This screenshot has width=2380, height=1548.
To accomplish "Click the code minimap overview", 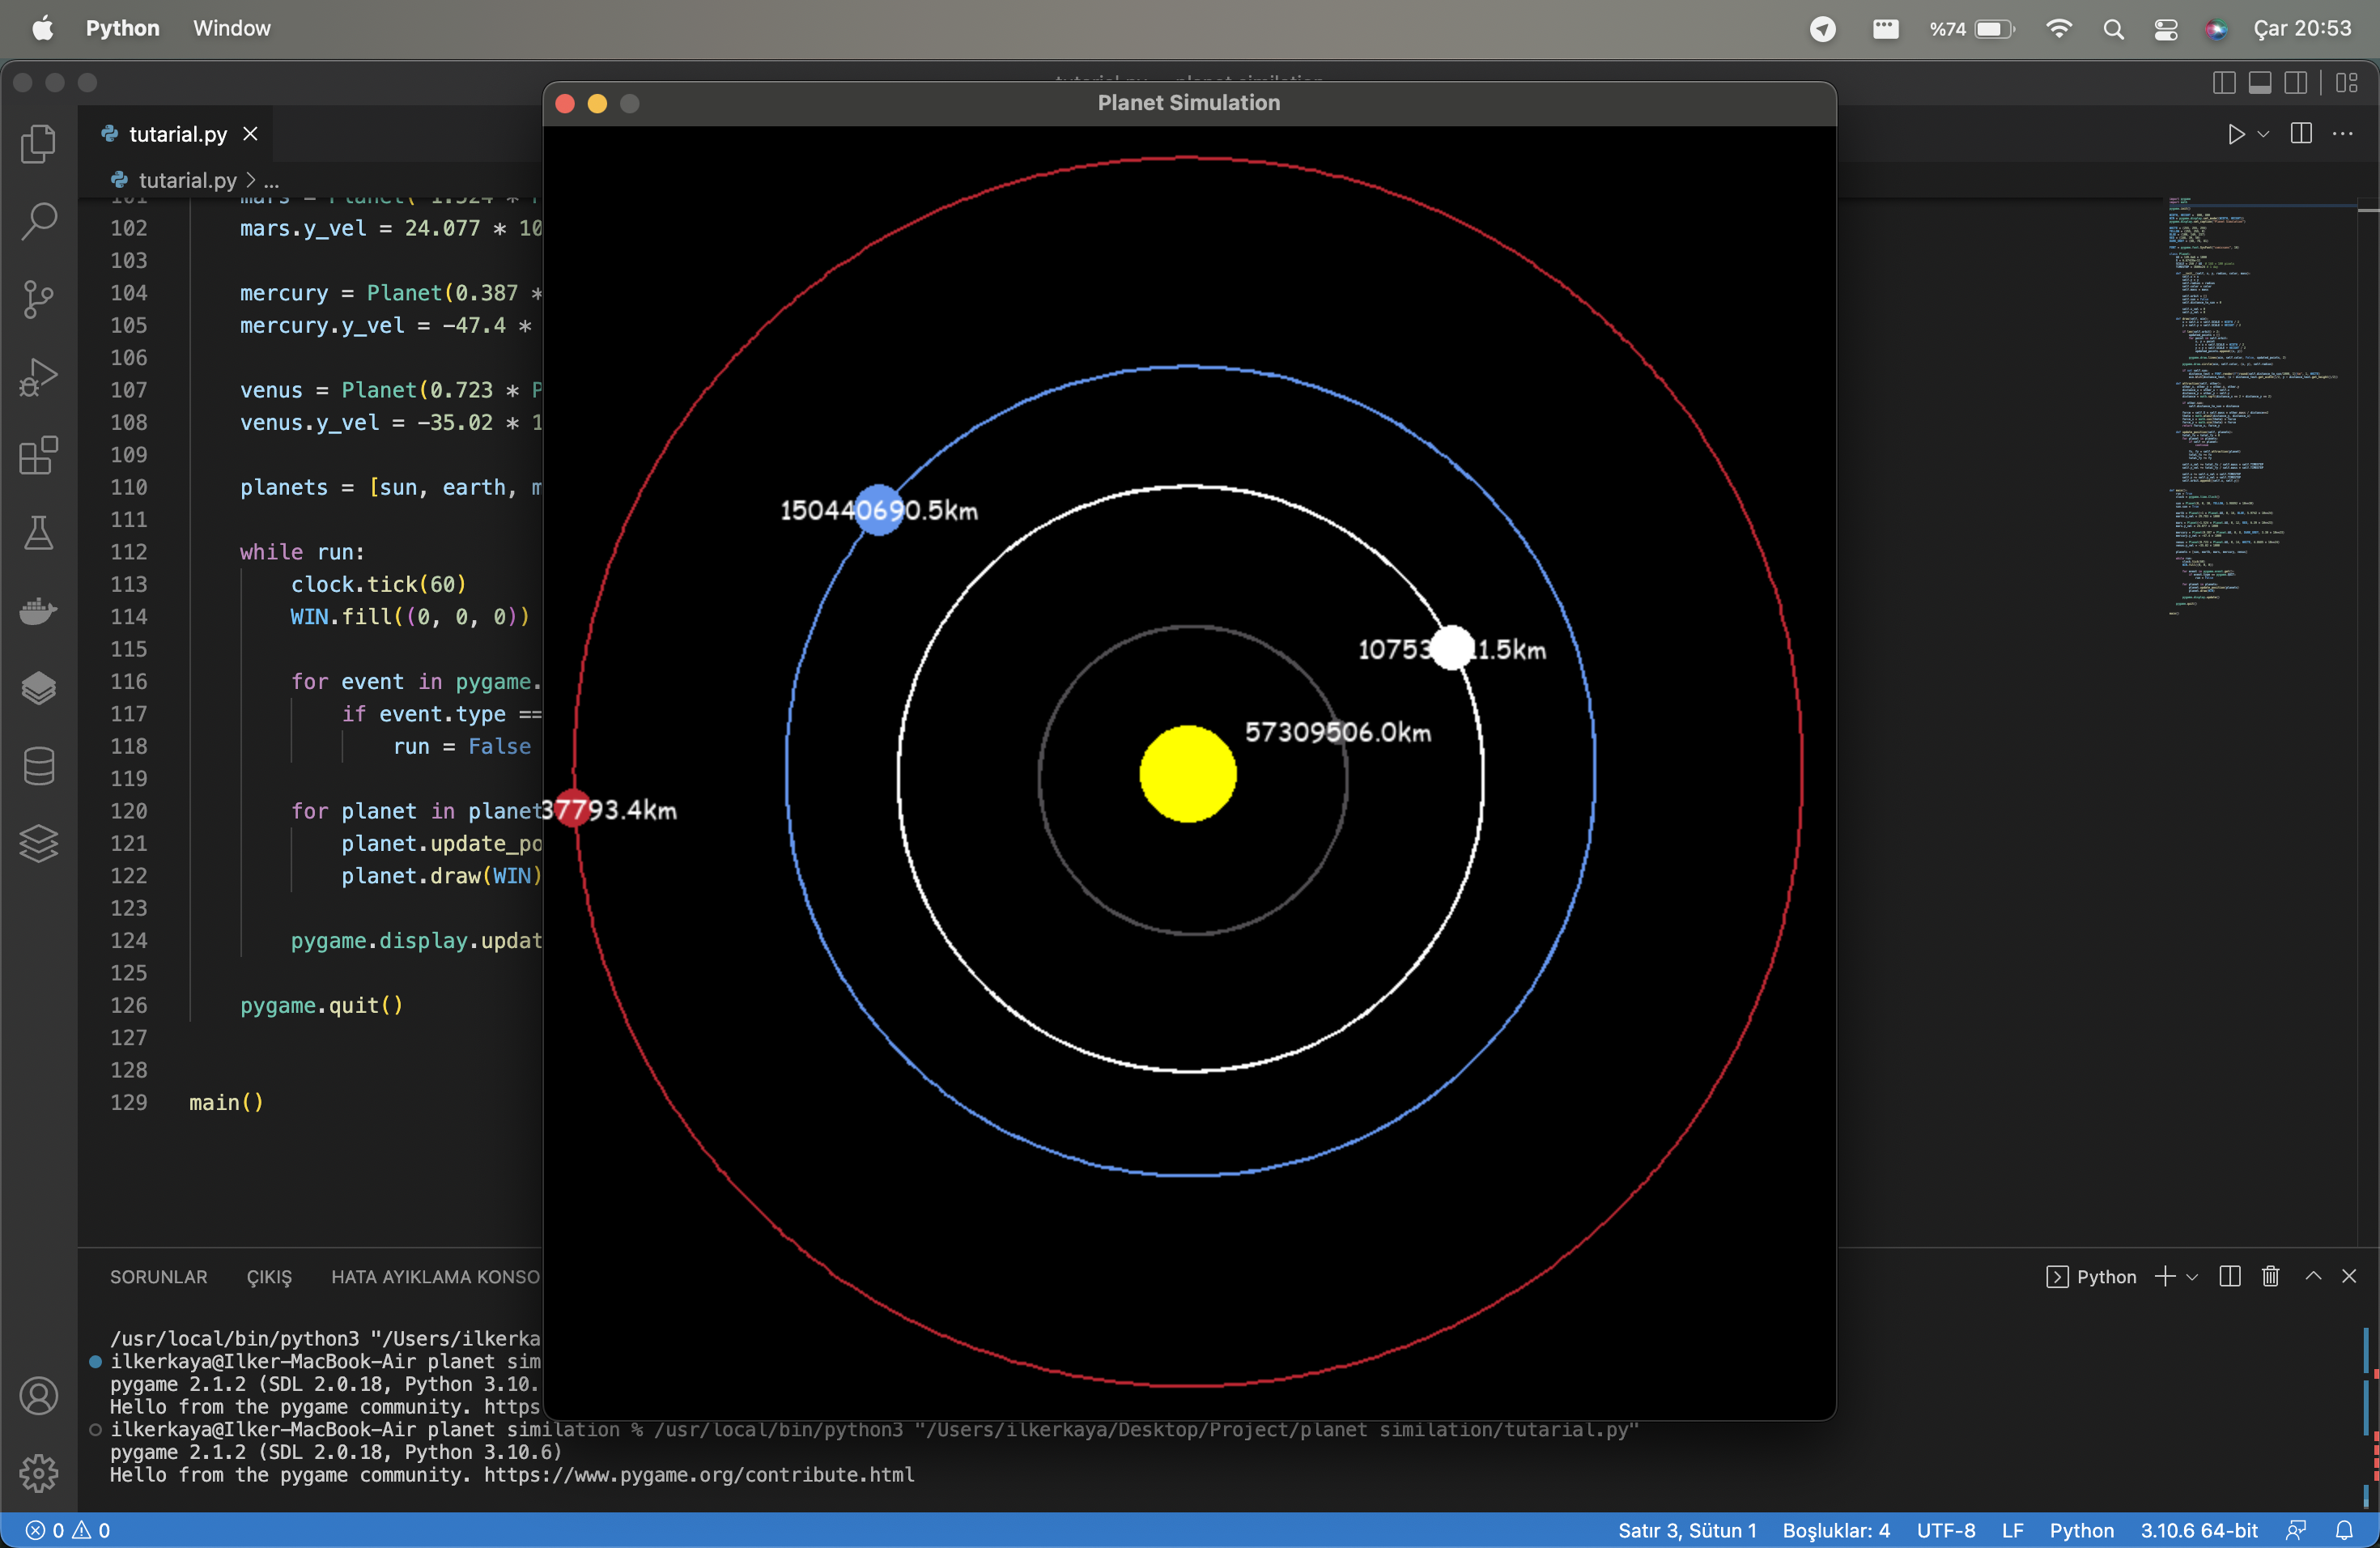I will point(2250,400).
